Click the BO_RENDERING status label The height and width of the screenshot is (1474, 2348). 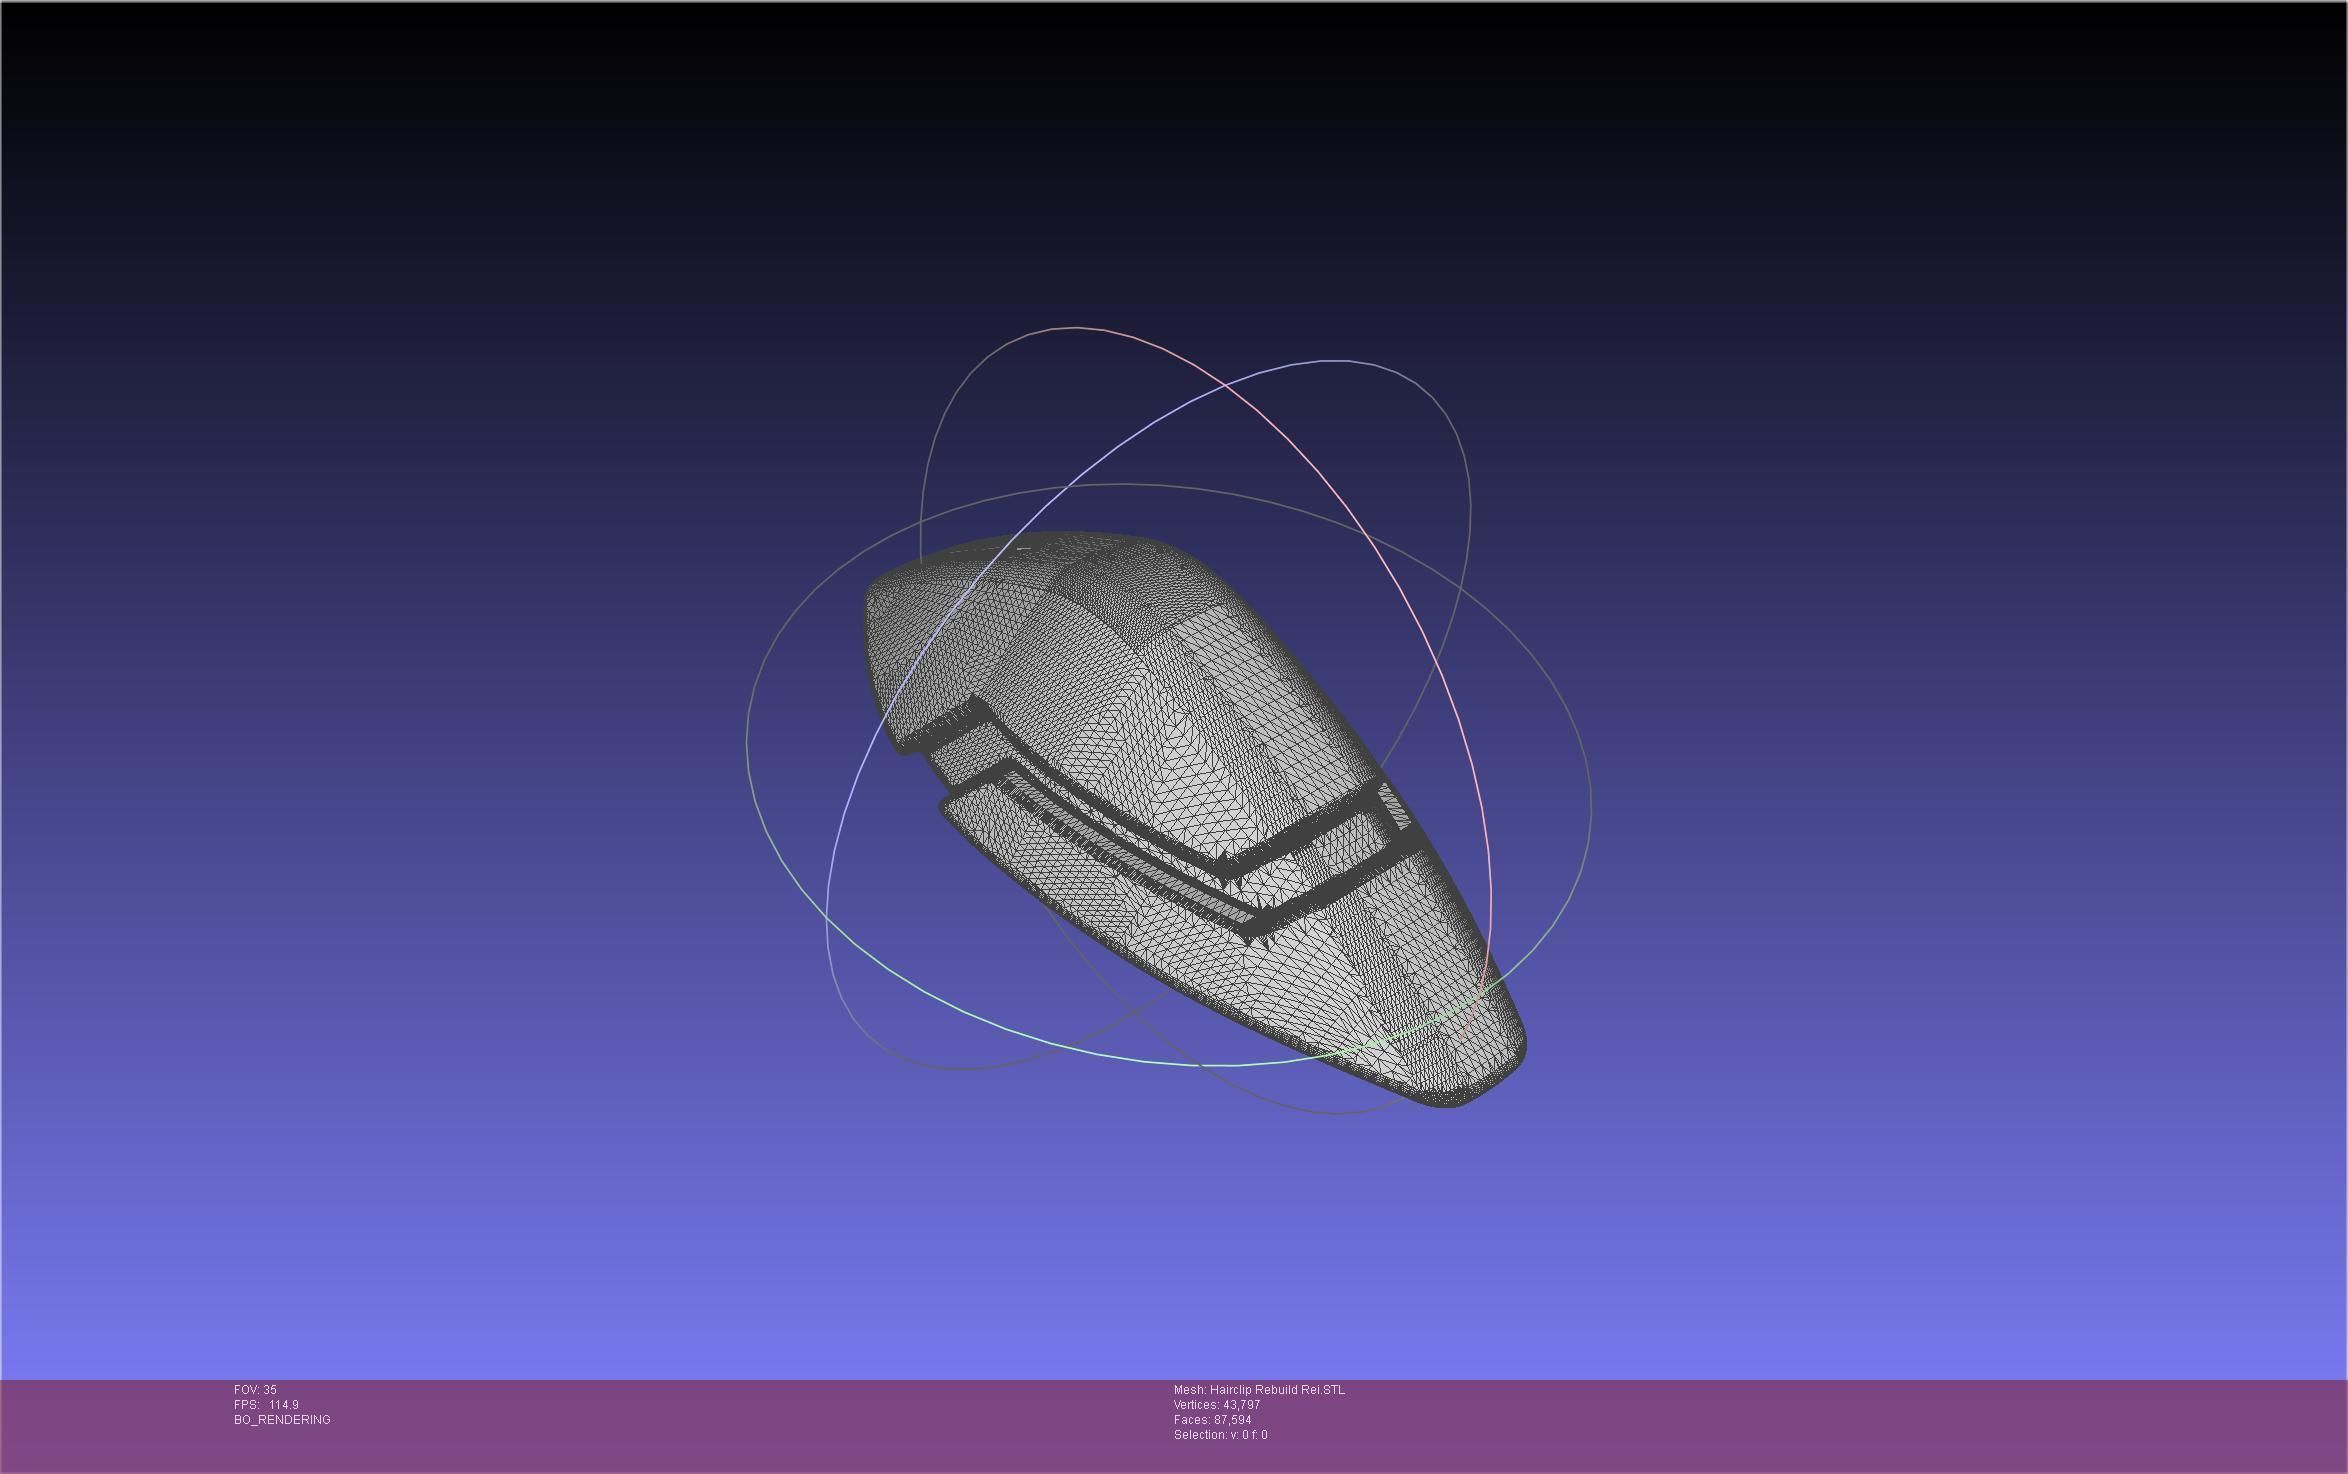[282, 1419]
